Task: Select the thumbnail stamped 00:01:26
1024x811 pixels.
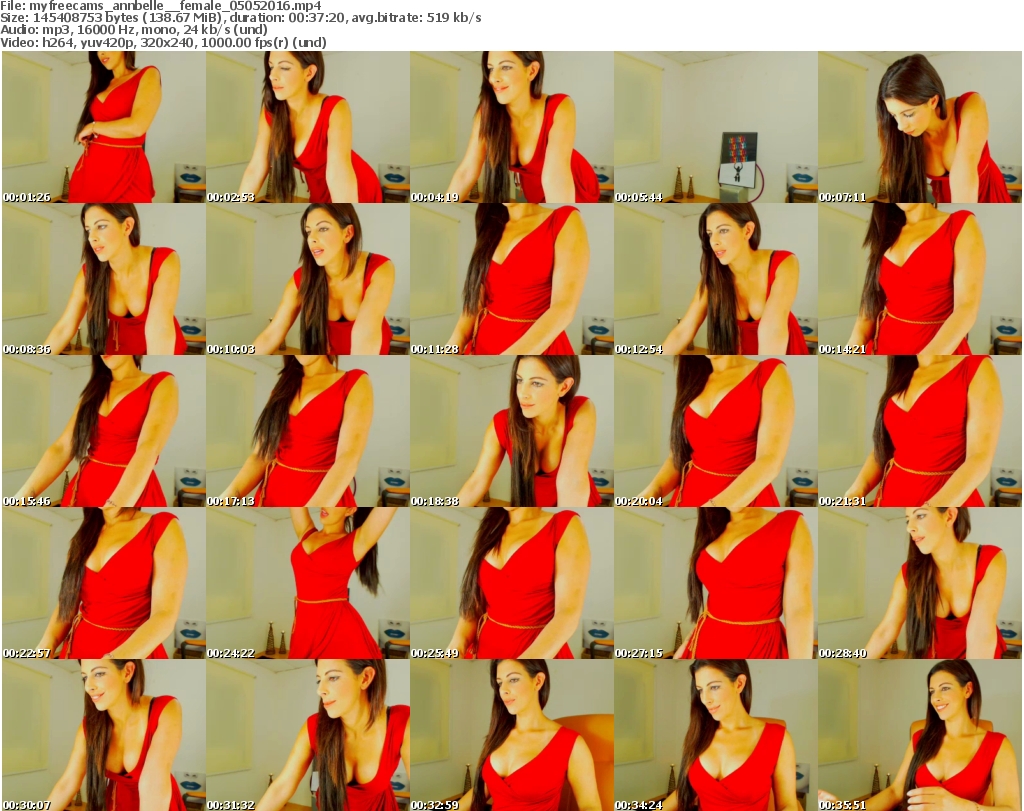Action: 104,127
